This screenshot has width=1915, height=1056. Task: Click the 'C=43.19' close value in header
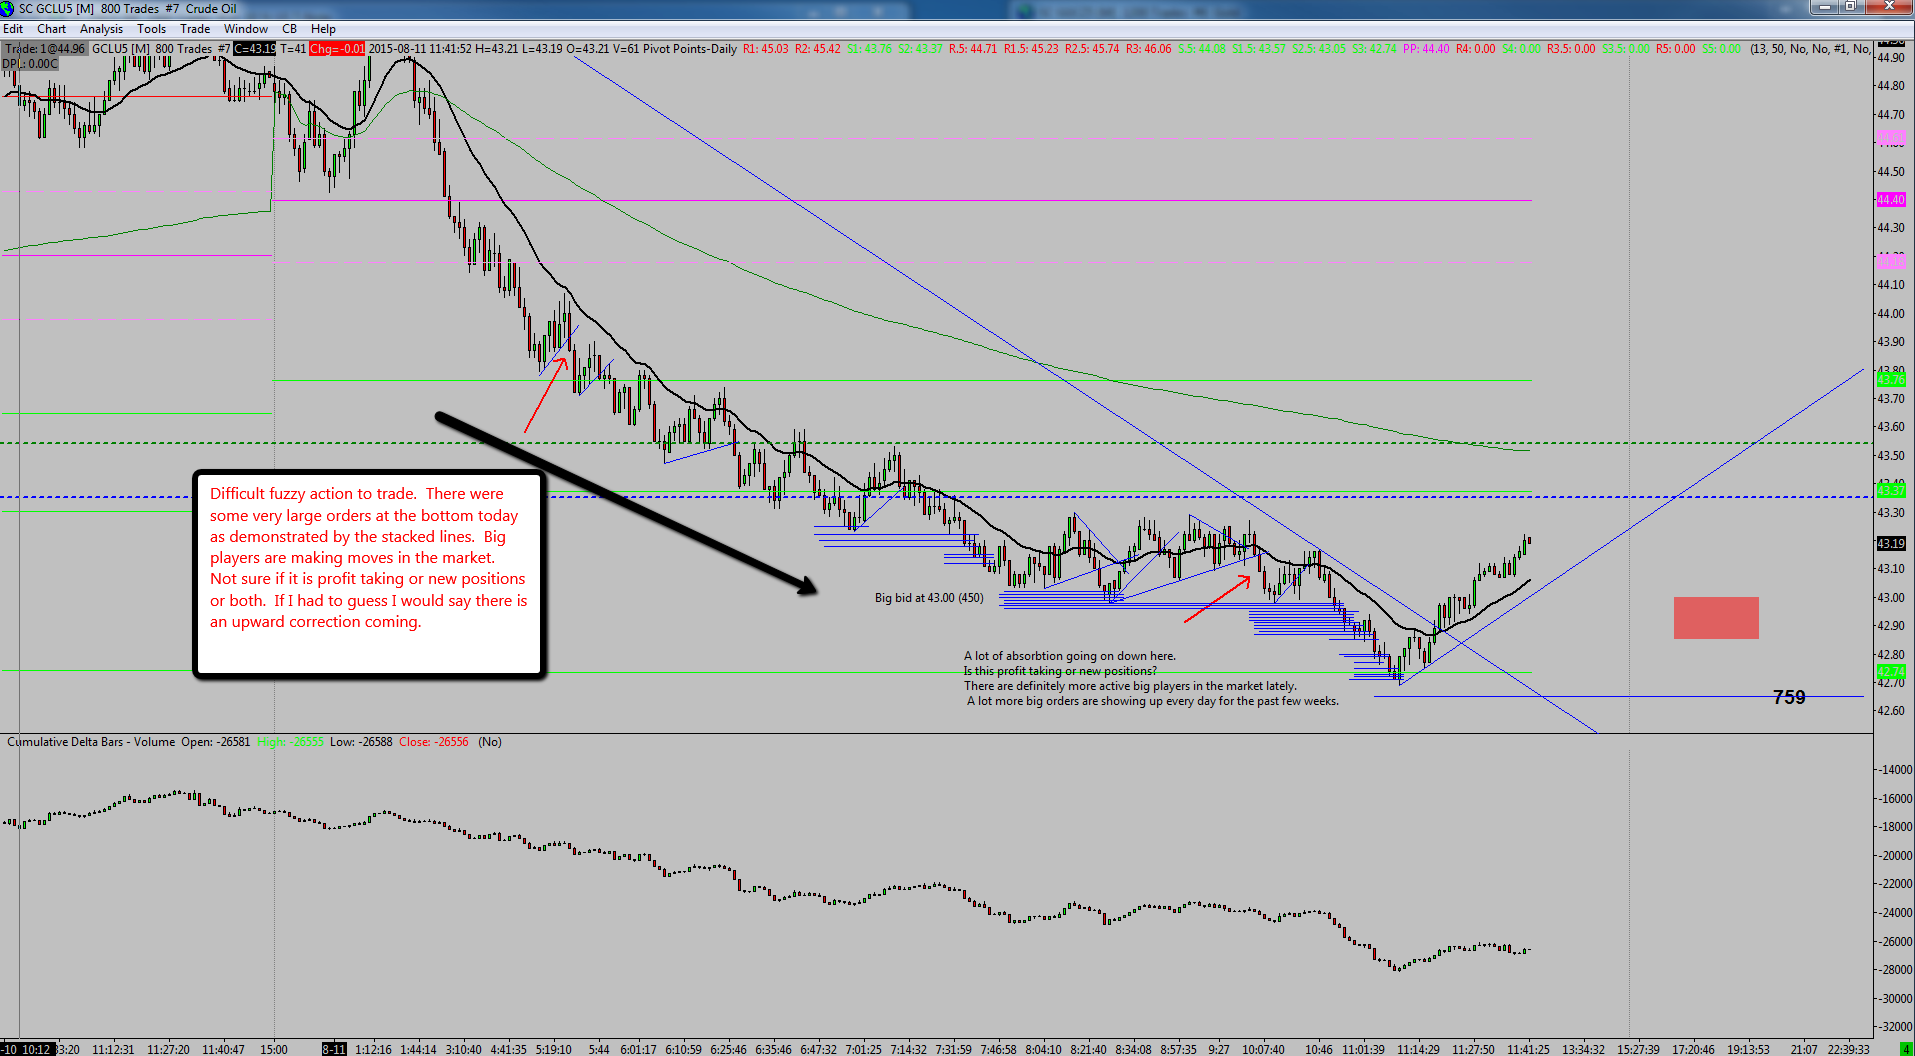coord(255,49)
